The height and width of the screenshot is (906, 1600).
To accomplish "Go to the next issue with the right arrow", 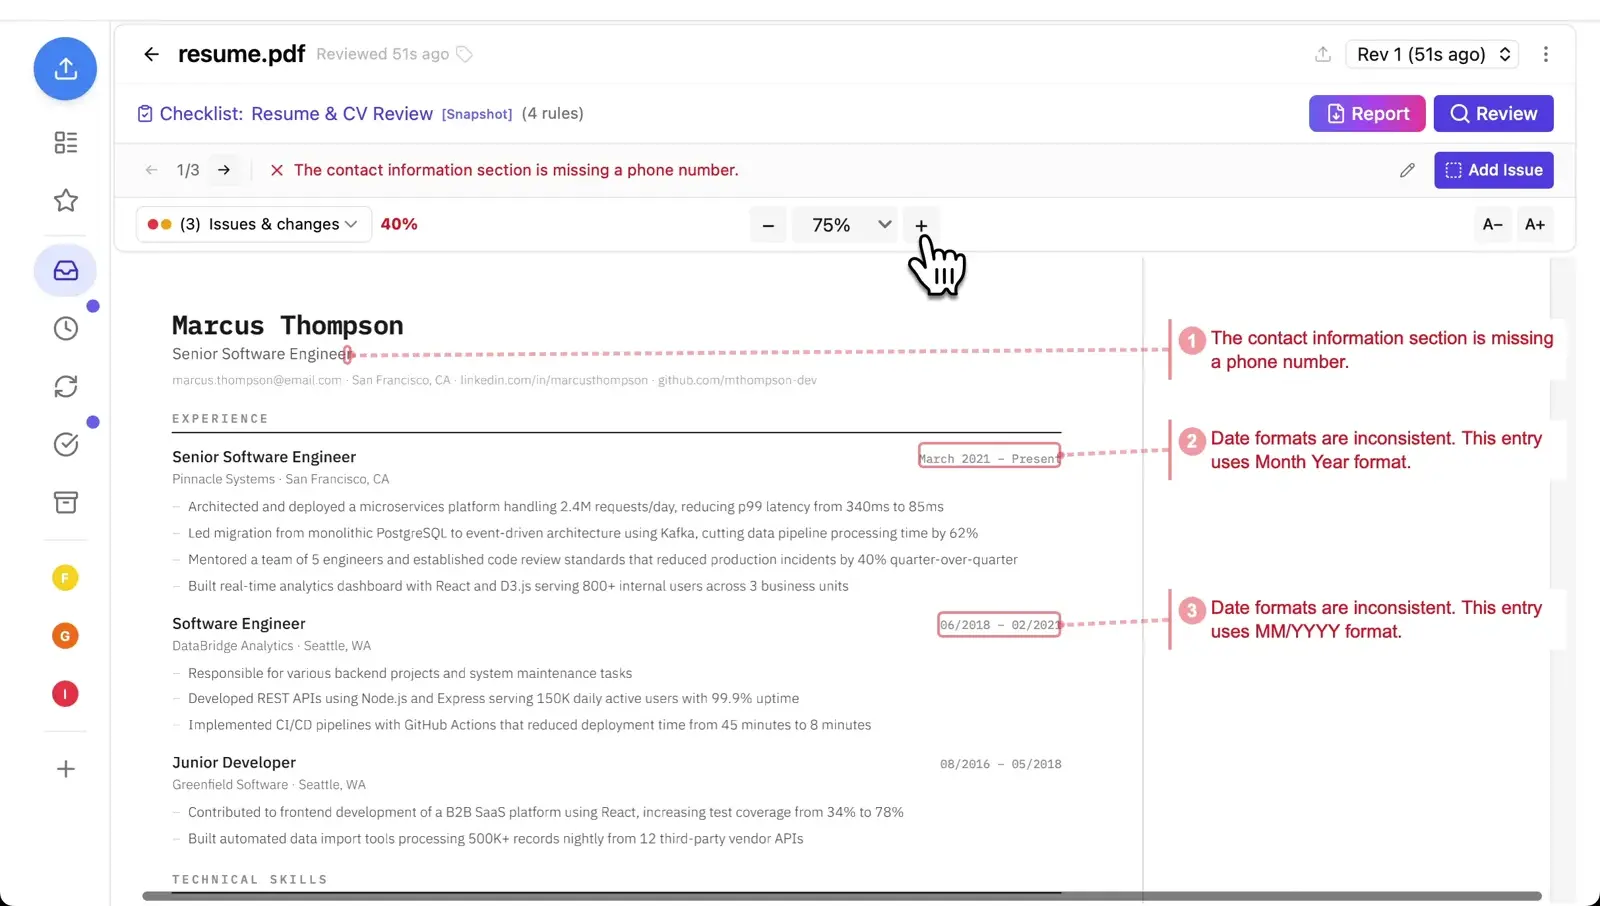I will coord(225,170).
